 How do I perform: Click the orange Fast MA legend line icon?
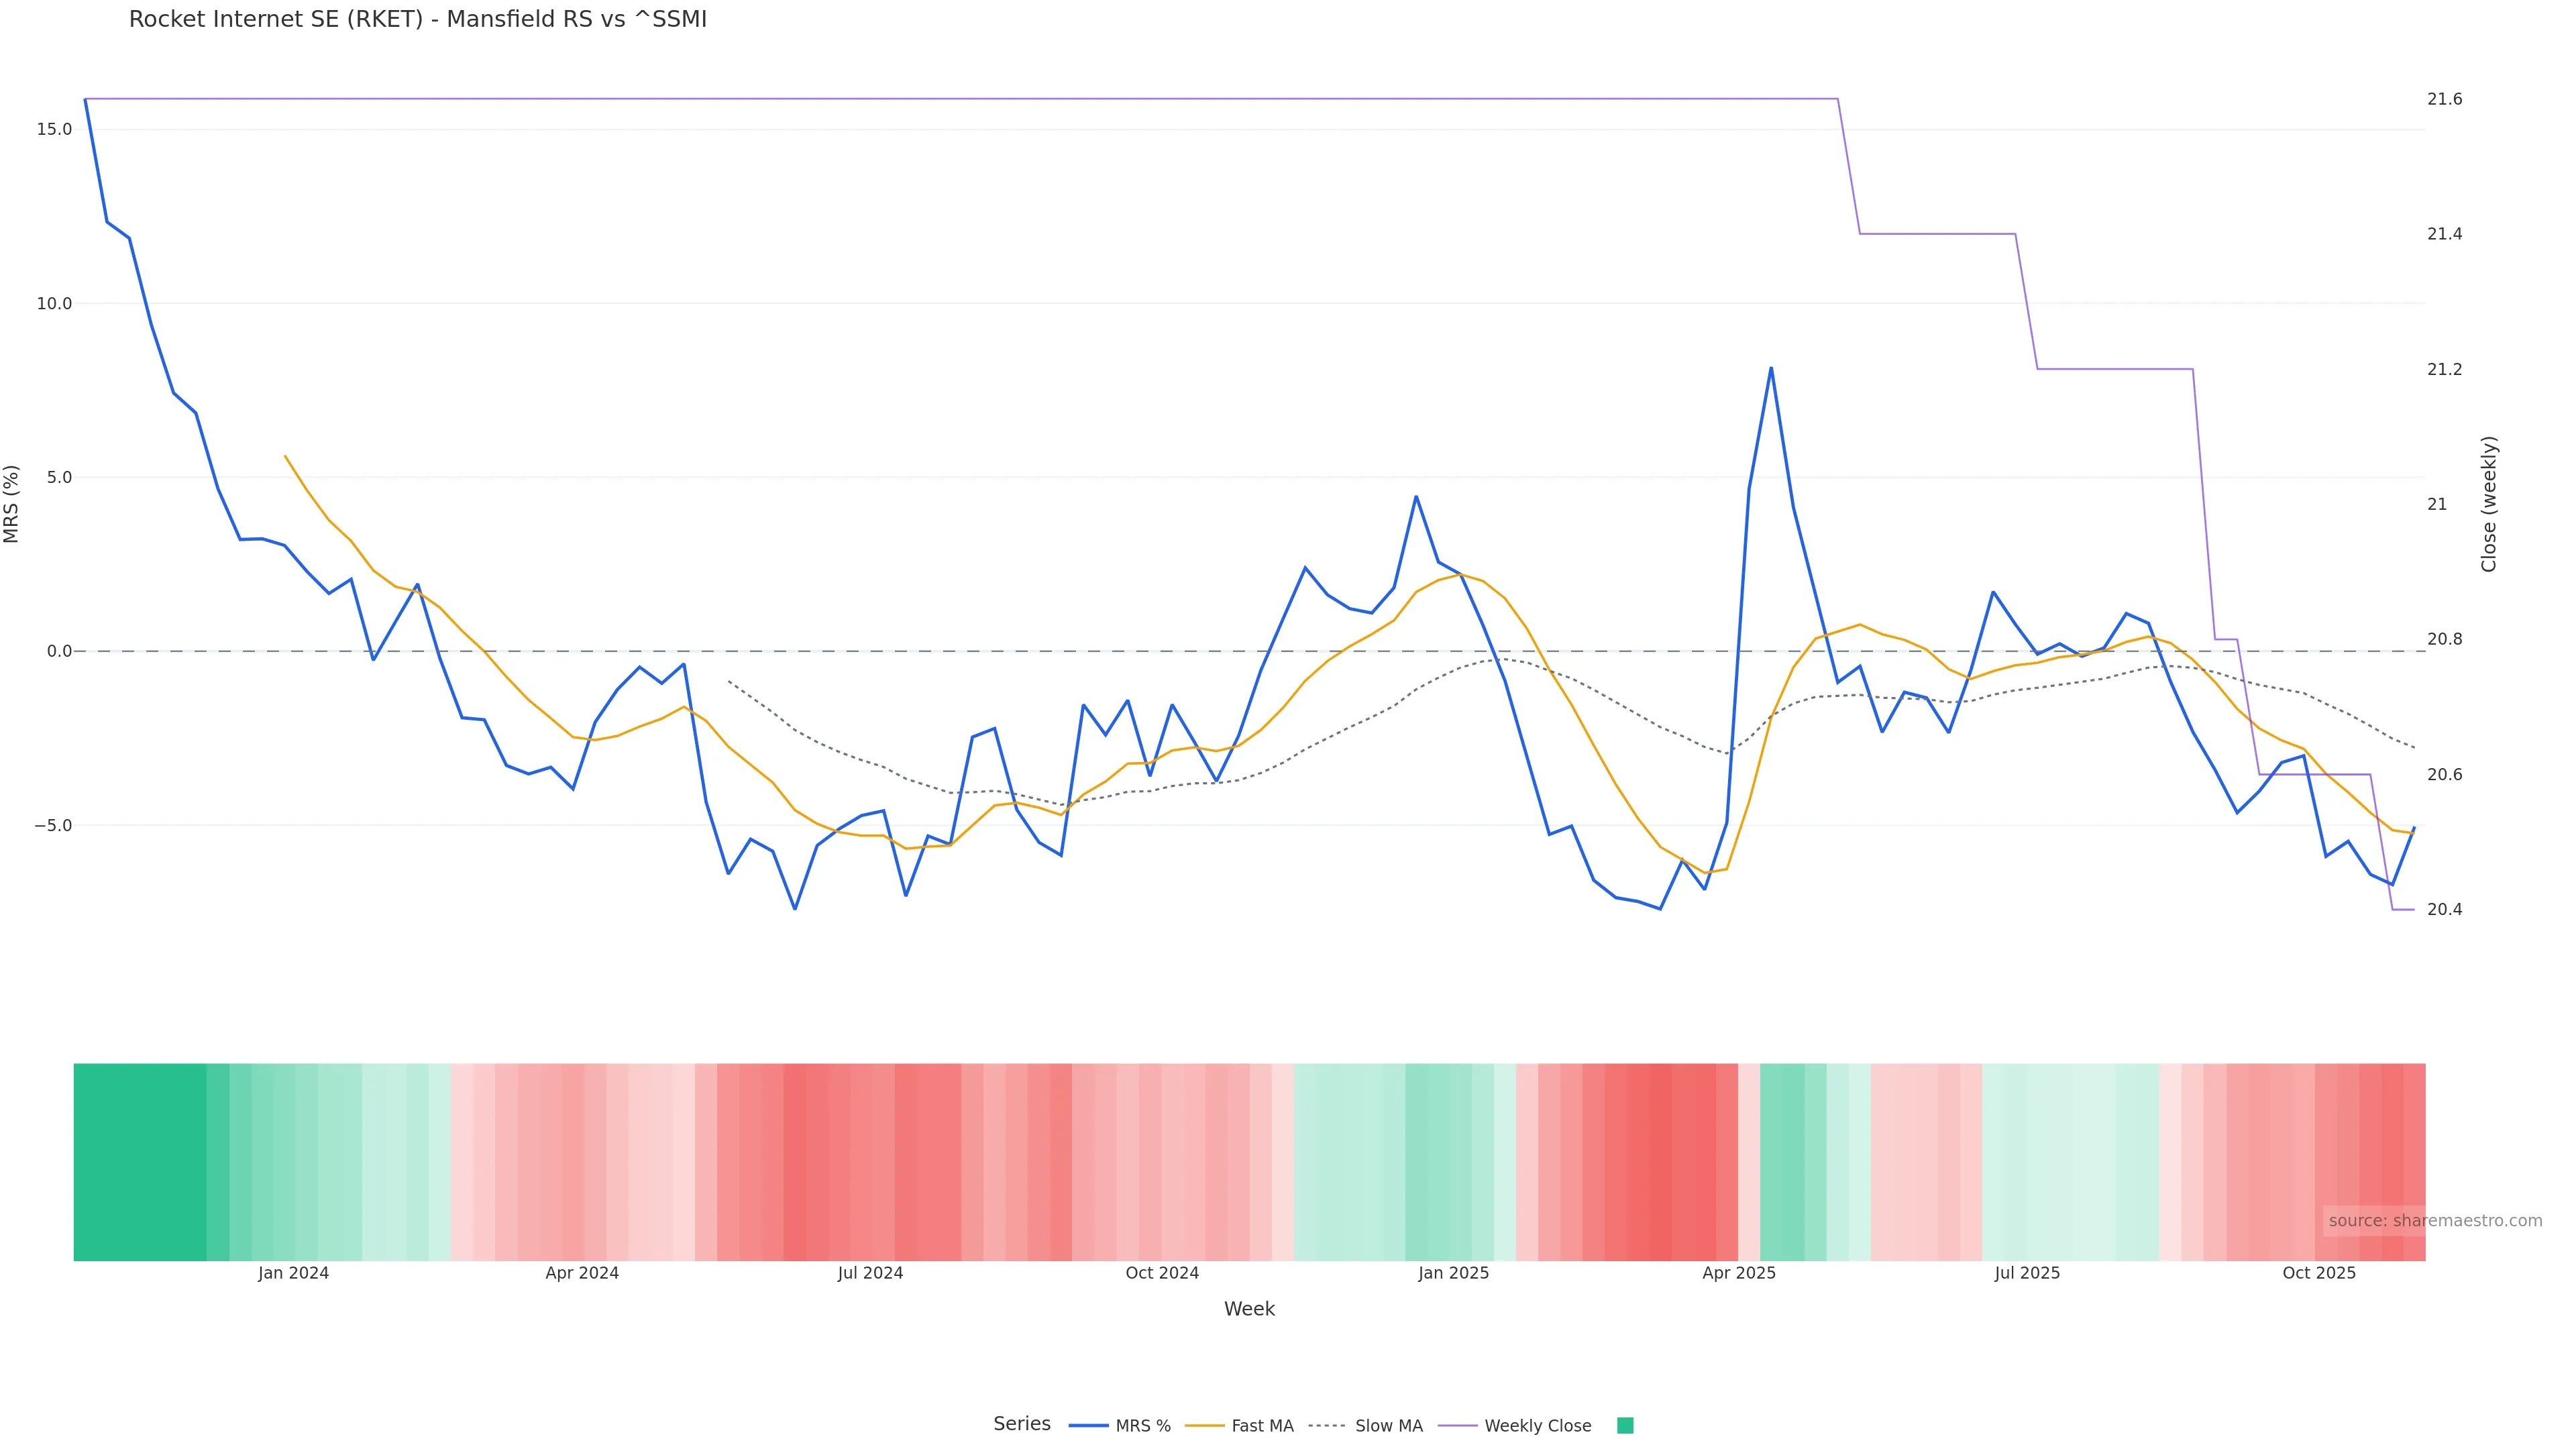coord(1204,1426)
